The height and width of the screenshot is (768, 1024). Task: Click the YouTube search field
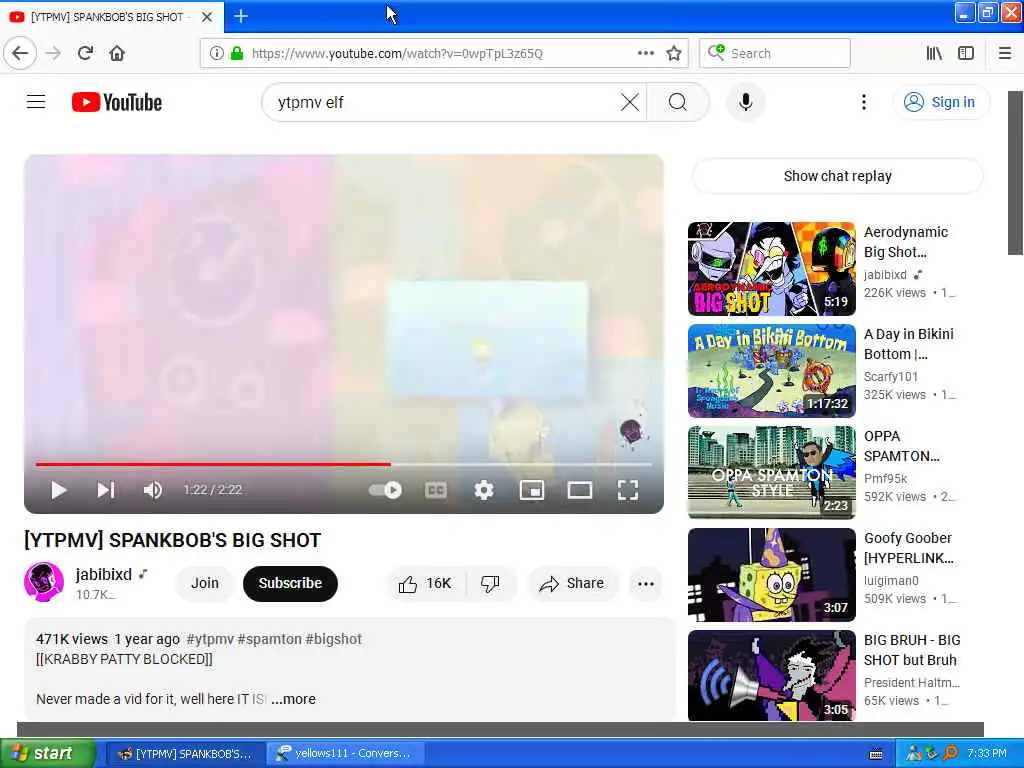444,102
